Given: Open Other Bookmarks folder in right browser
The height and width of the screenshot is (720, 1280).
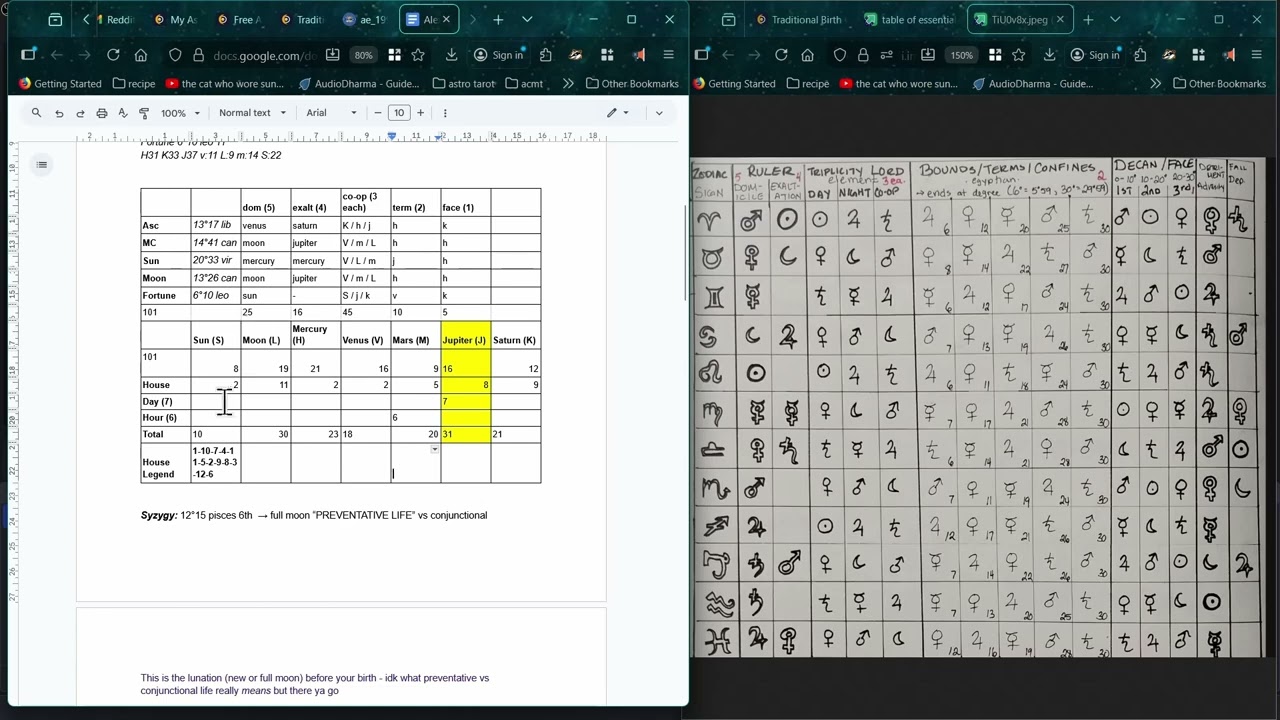Looking at the screenshot, I should point(1219,84).
